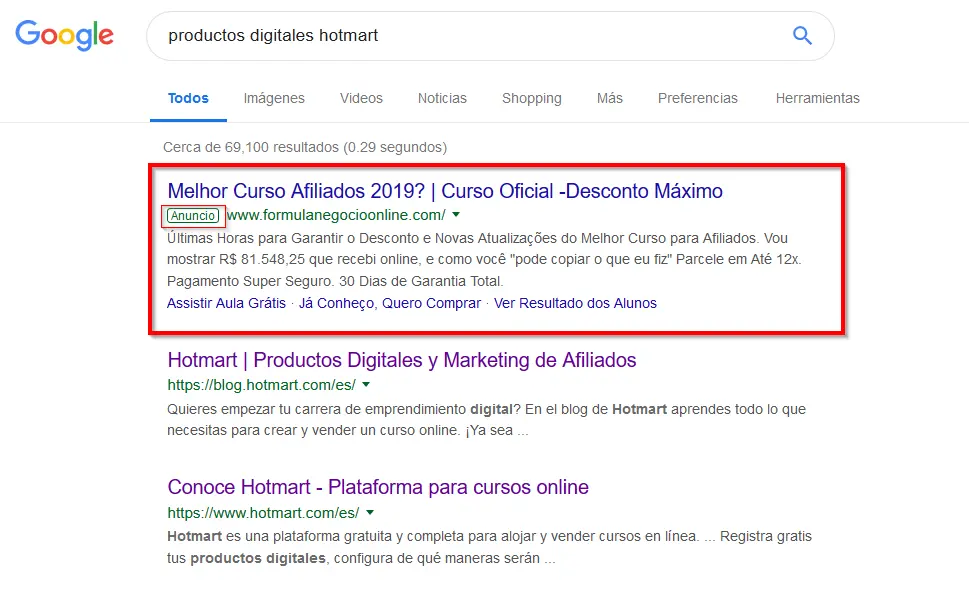Click the snippet starting 'Hotmart es una plataforma gratuita'
Image resolution: width=969 pixels, height=591 pixels.
click(x=489, y=547)
